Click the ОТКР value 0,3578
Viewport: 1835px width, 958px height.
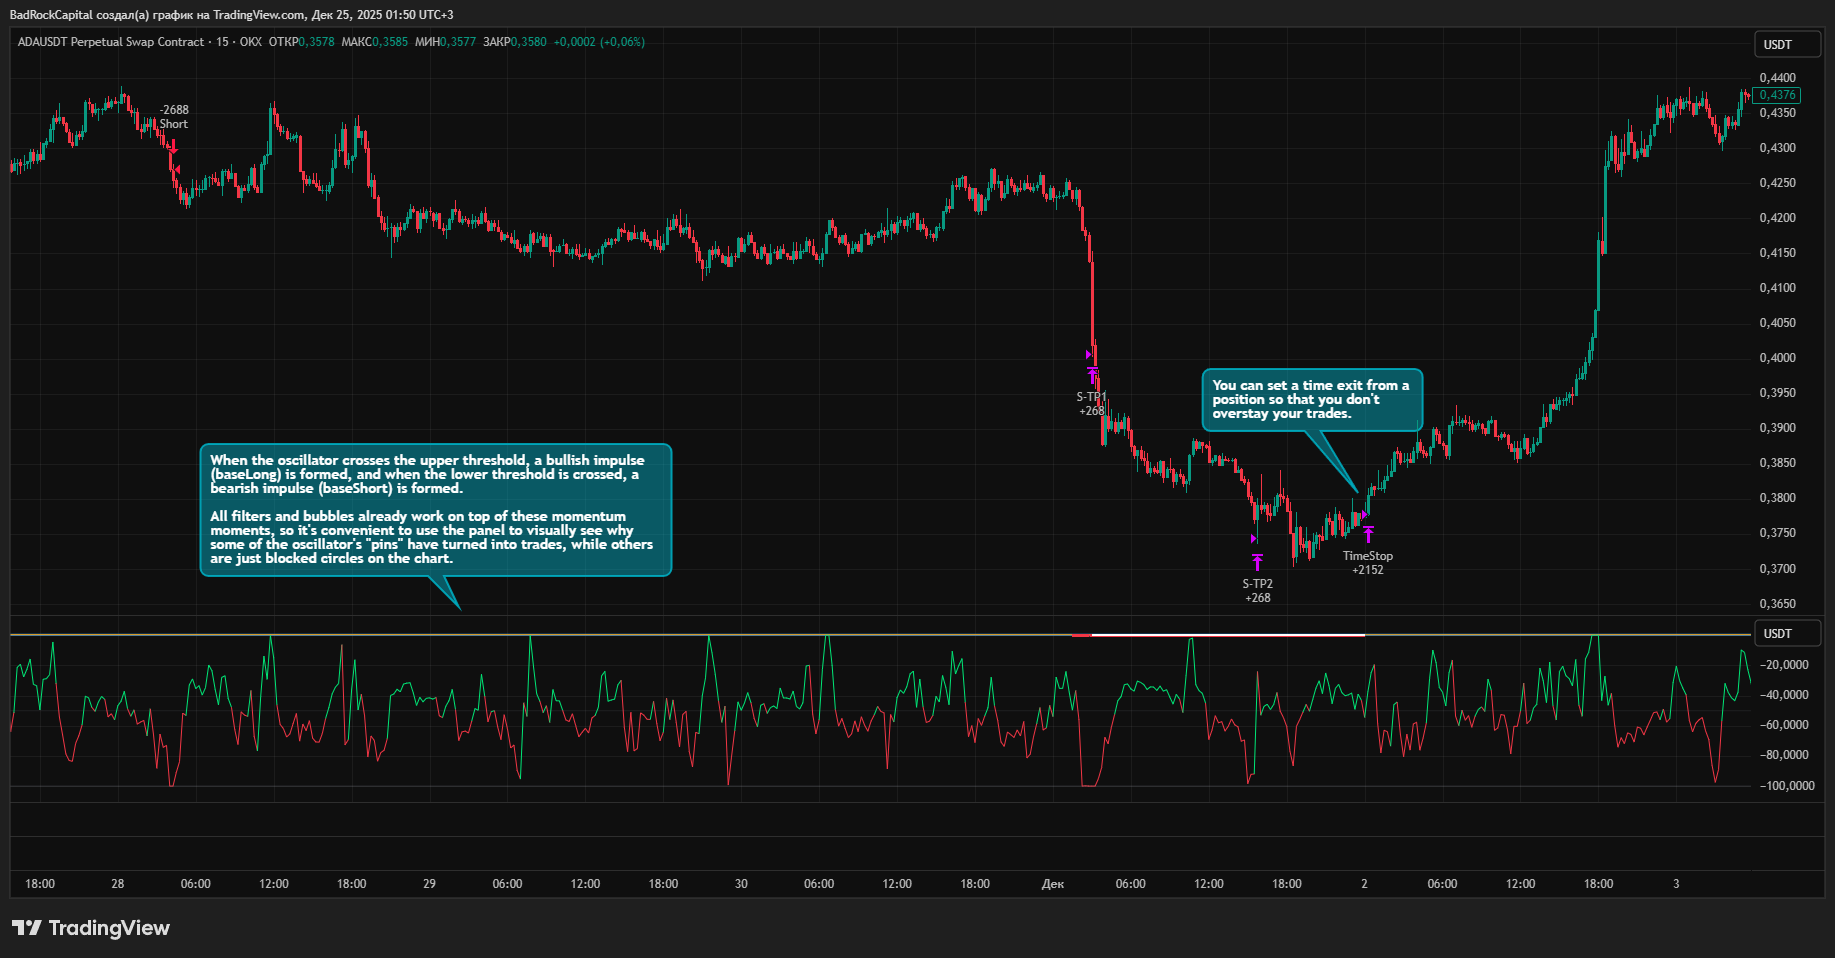pyautogui.click(x=316, y=42)
